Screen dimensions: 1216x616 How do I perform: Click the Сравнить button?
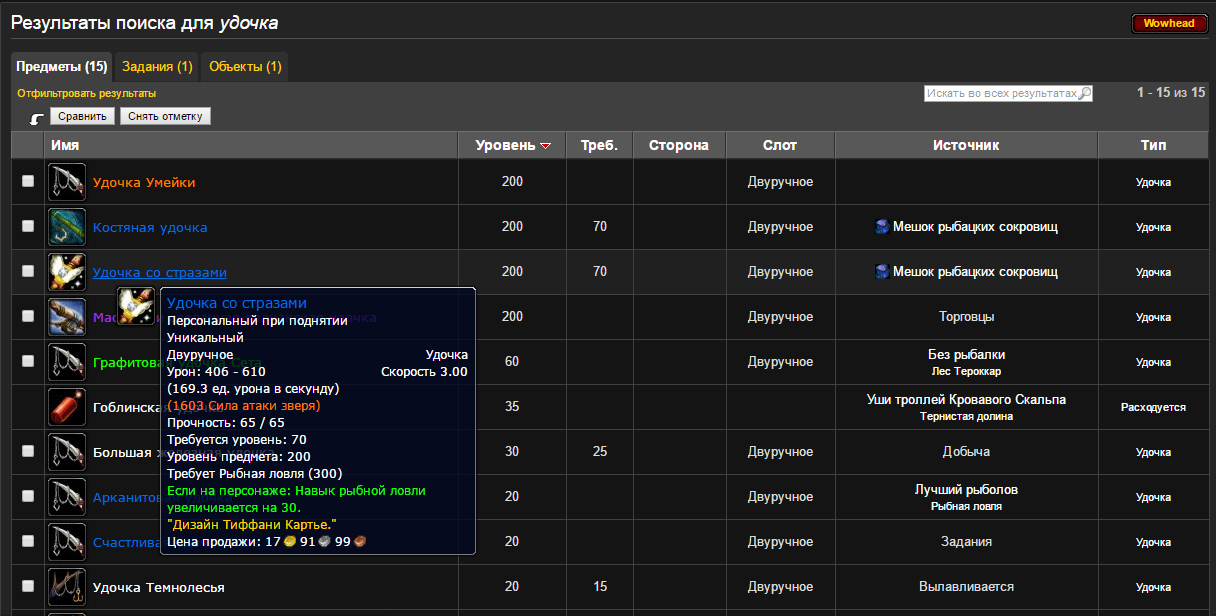point(82,116)
